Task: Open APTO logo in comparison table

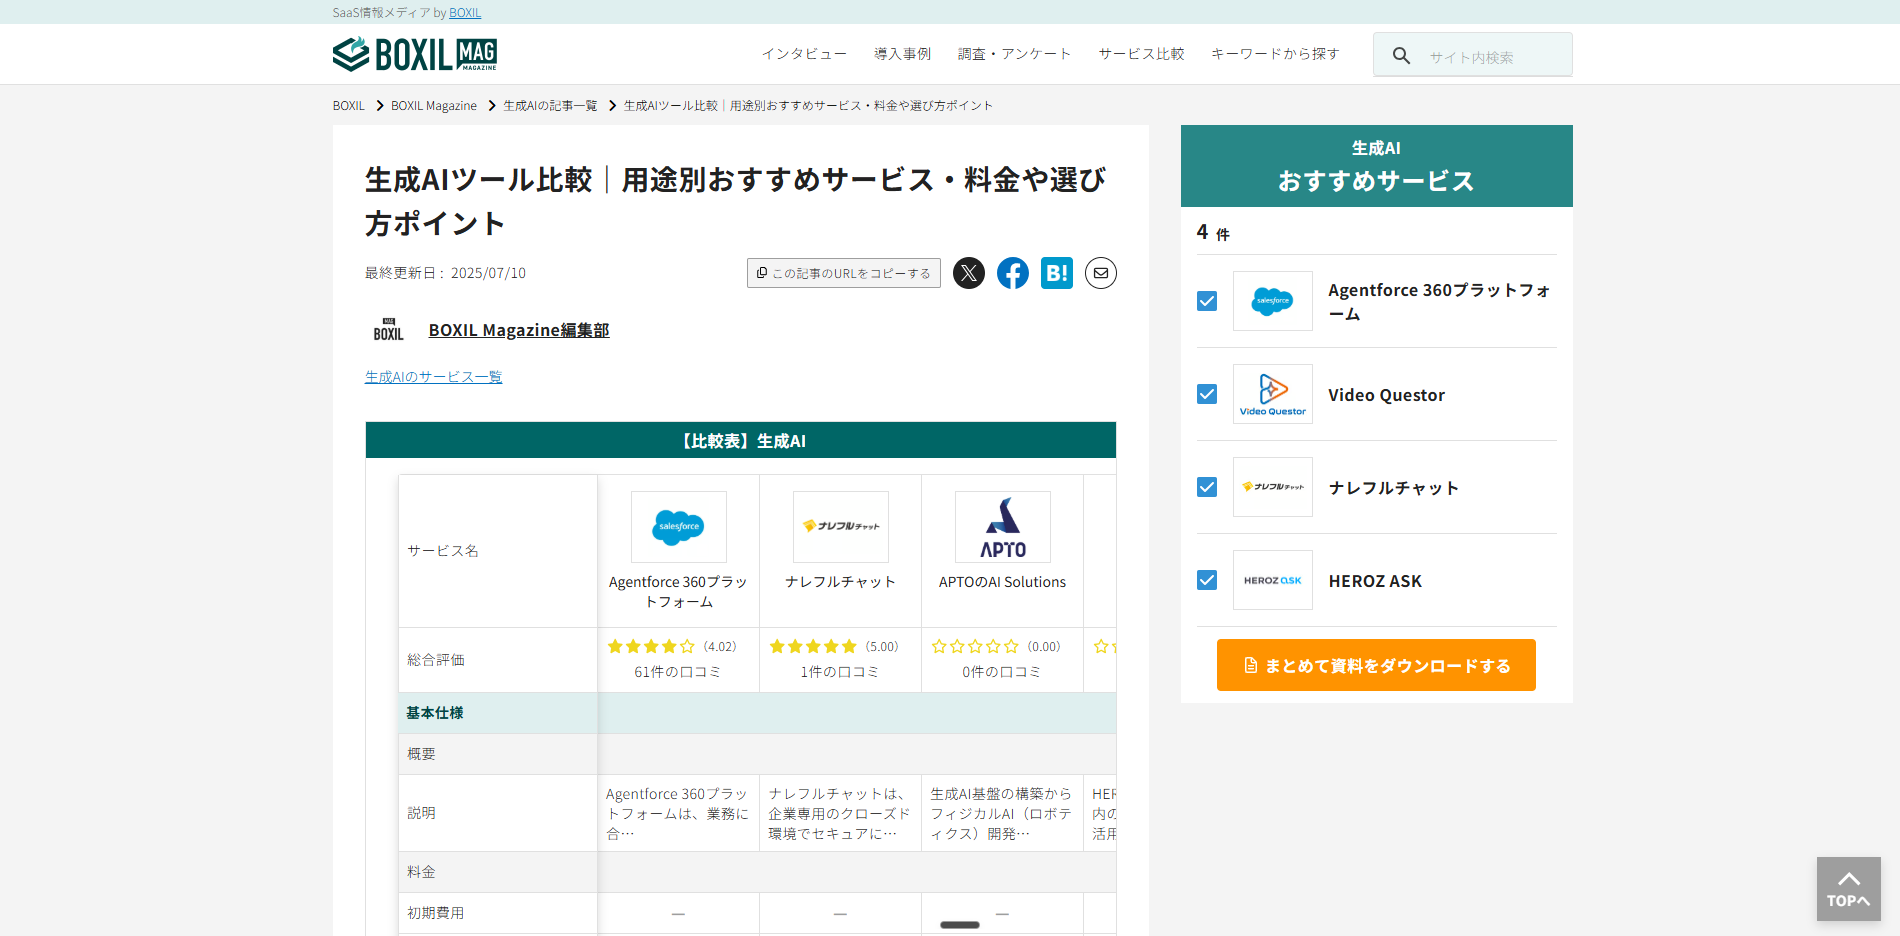Action: pyautogui.click(x=1003, y=527)
